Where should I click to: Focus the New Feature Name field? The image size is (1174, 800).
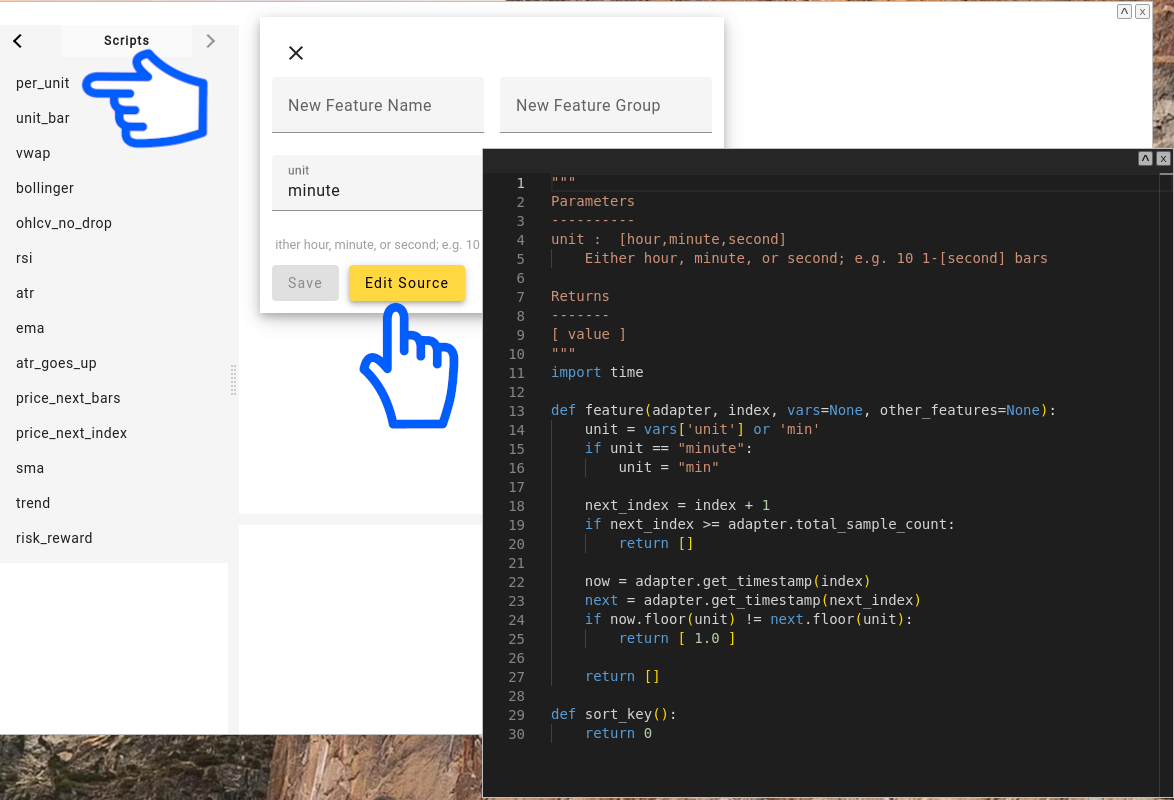pyautogui.click(x=377, y=105)
